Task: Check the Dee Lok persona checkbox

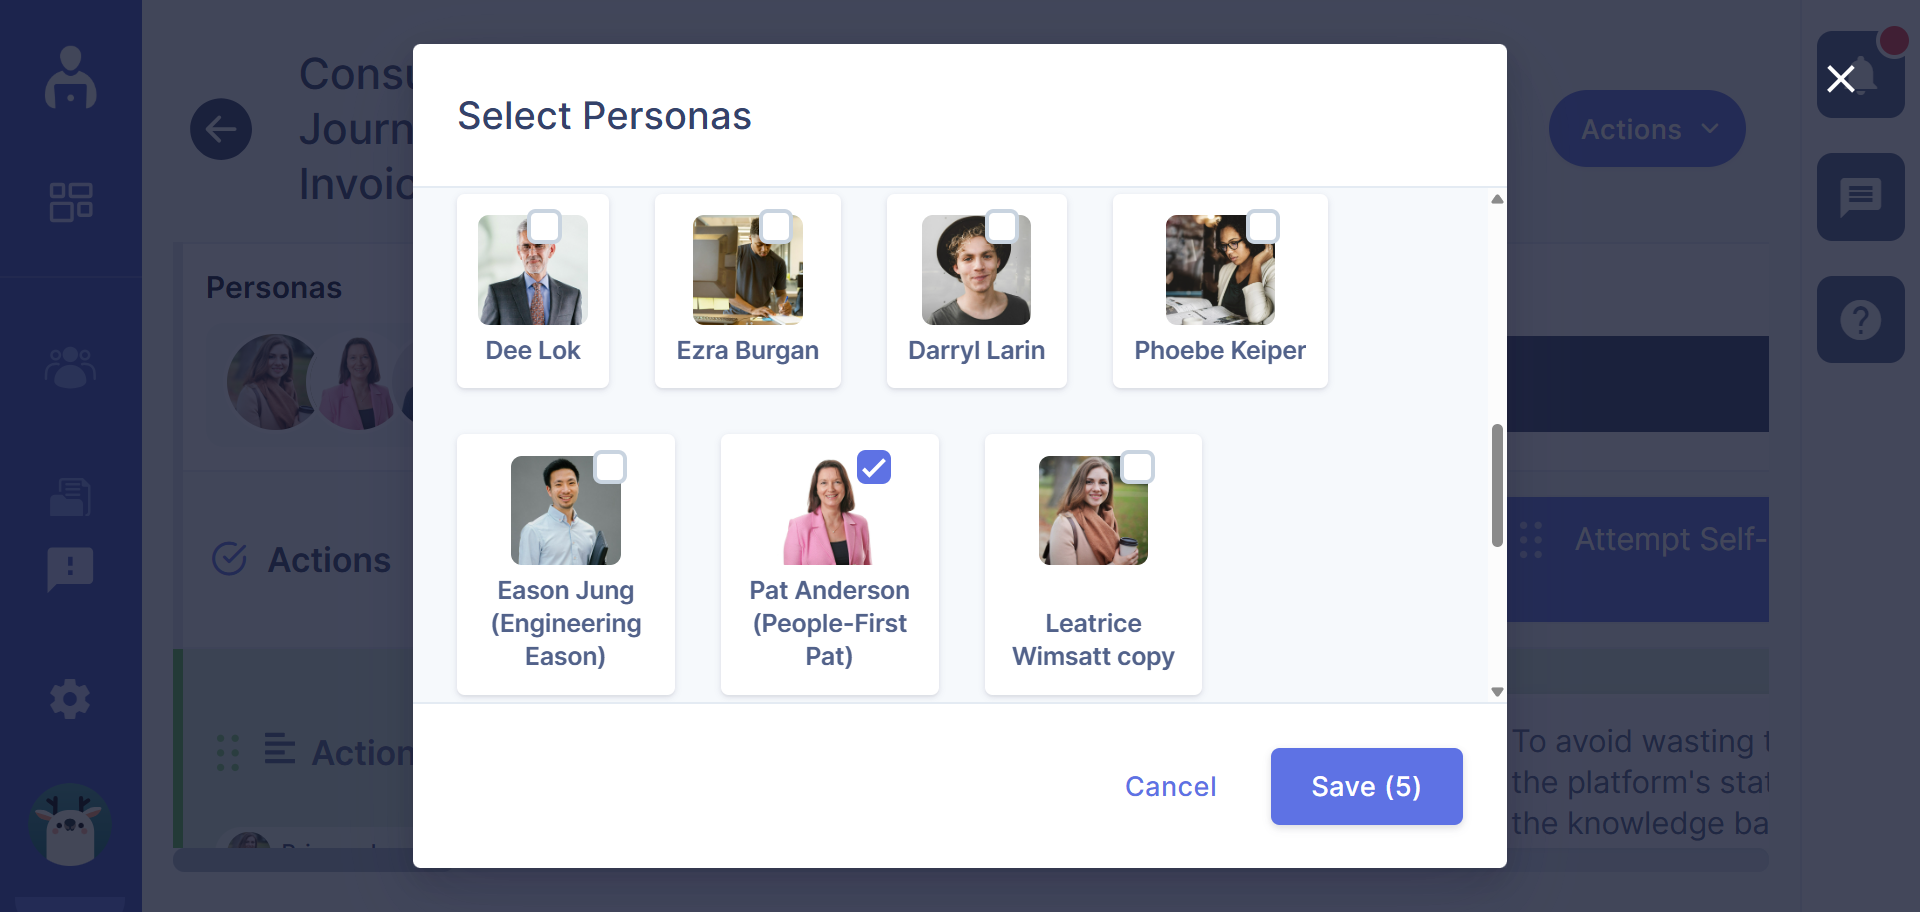Action: click(x=545, y=227)
